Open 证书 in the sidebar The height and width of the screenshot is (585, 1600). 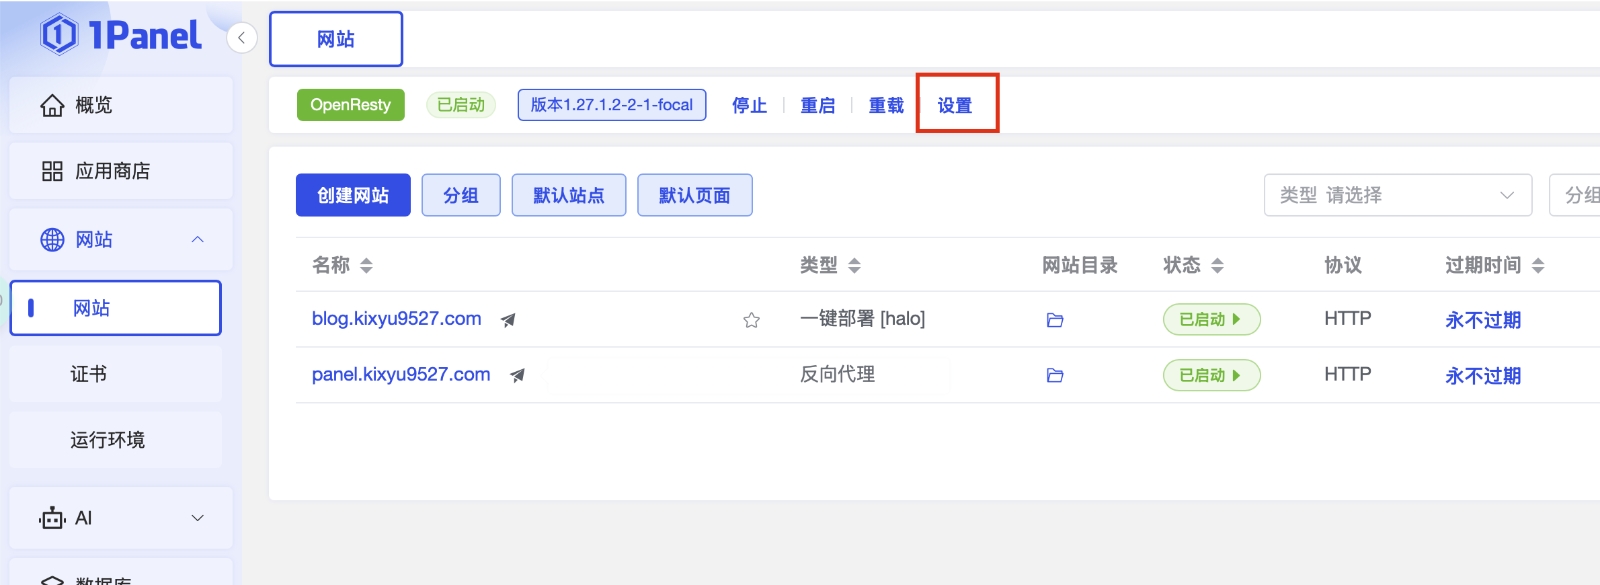point(89,374)
